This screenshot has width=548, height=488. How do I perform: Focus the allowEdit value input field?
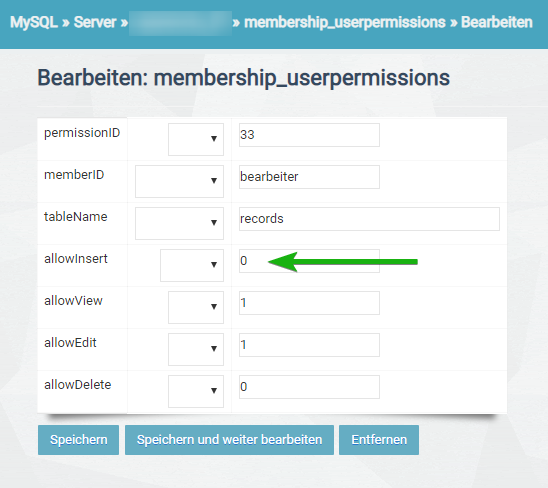tap(309, 345)
